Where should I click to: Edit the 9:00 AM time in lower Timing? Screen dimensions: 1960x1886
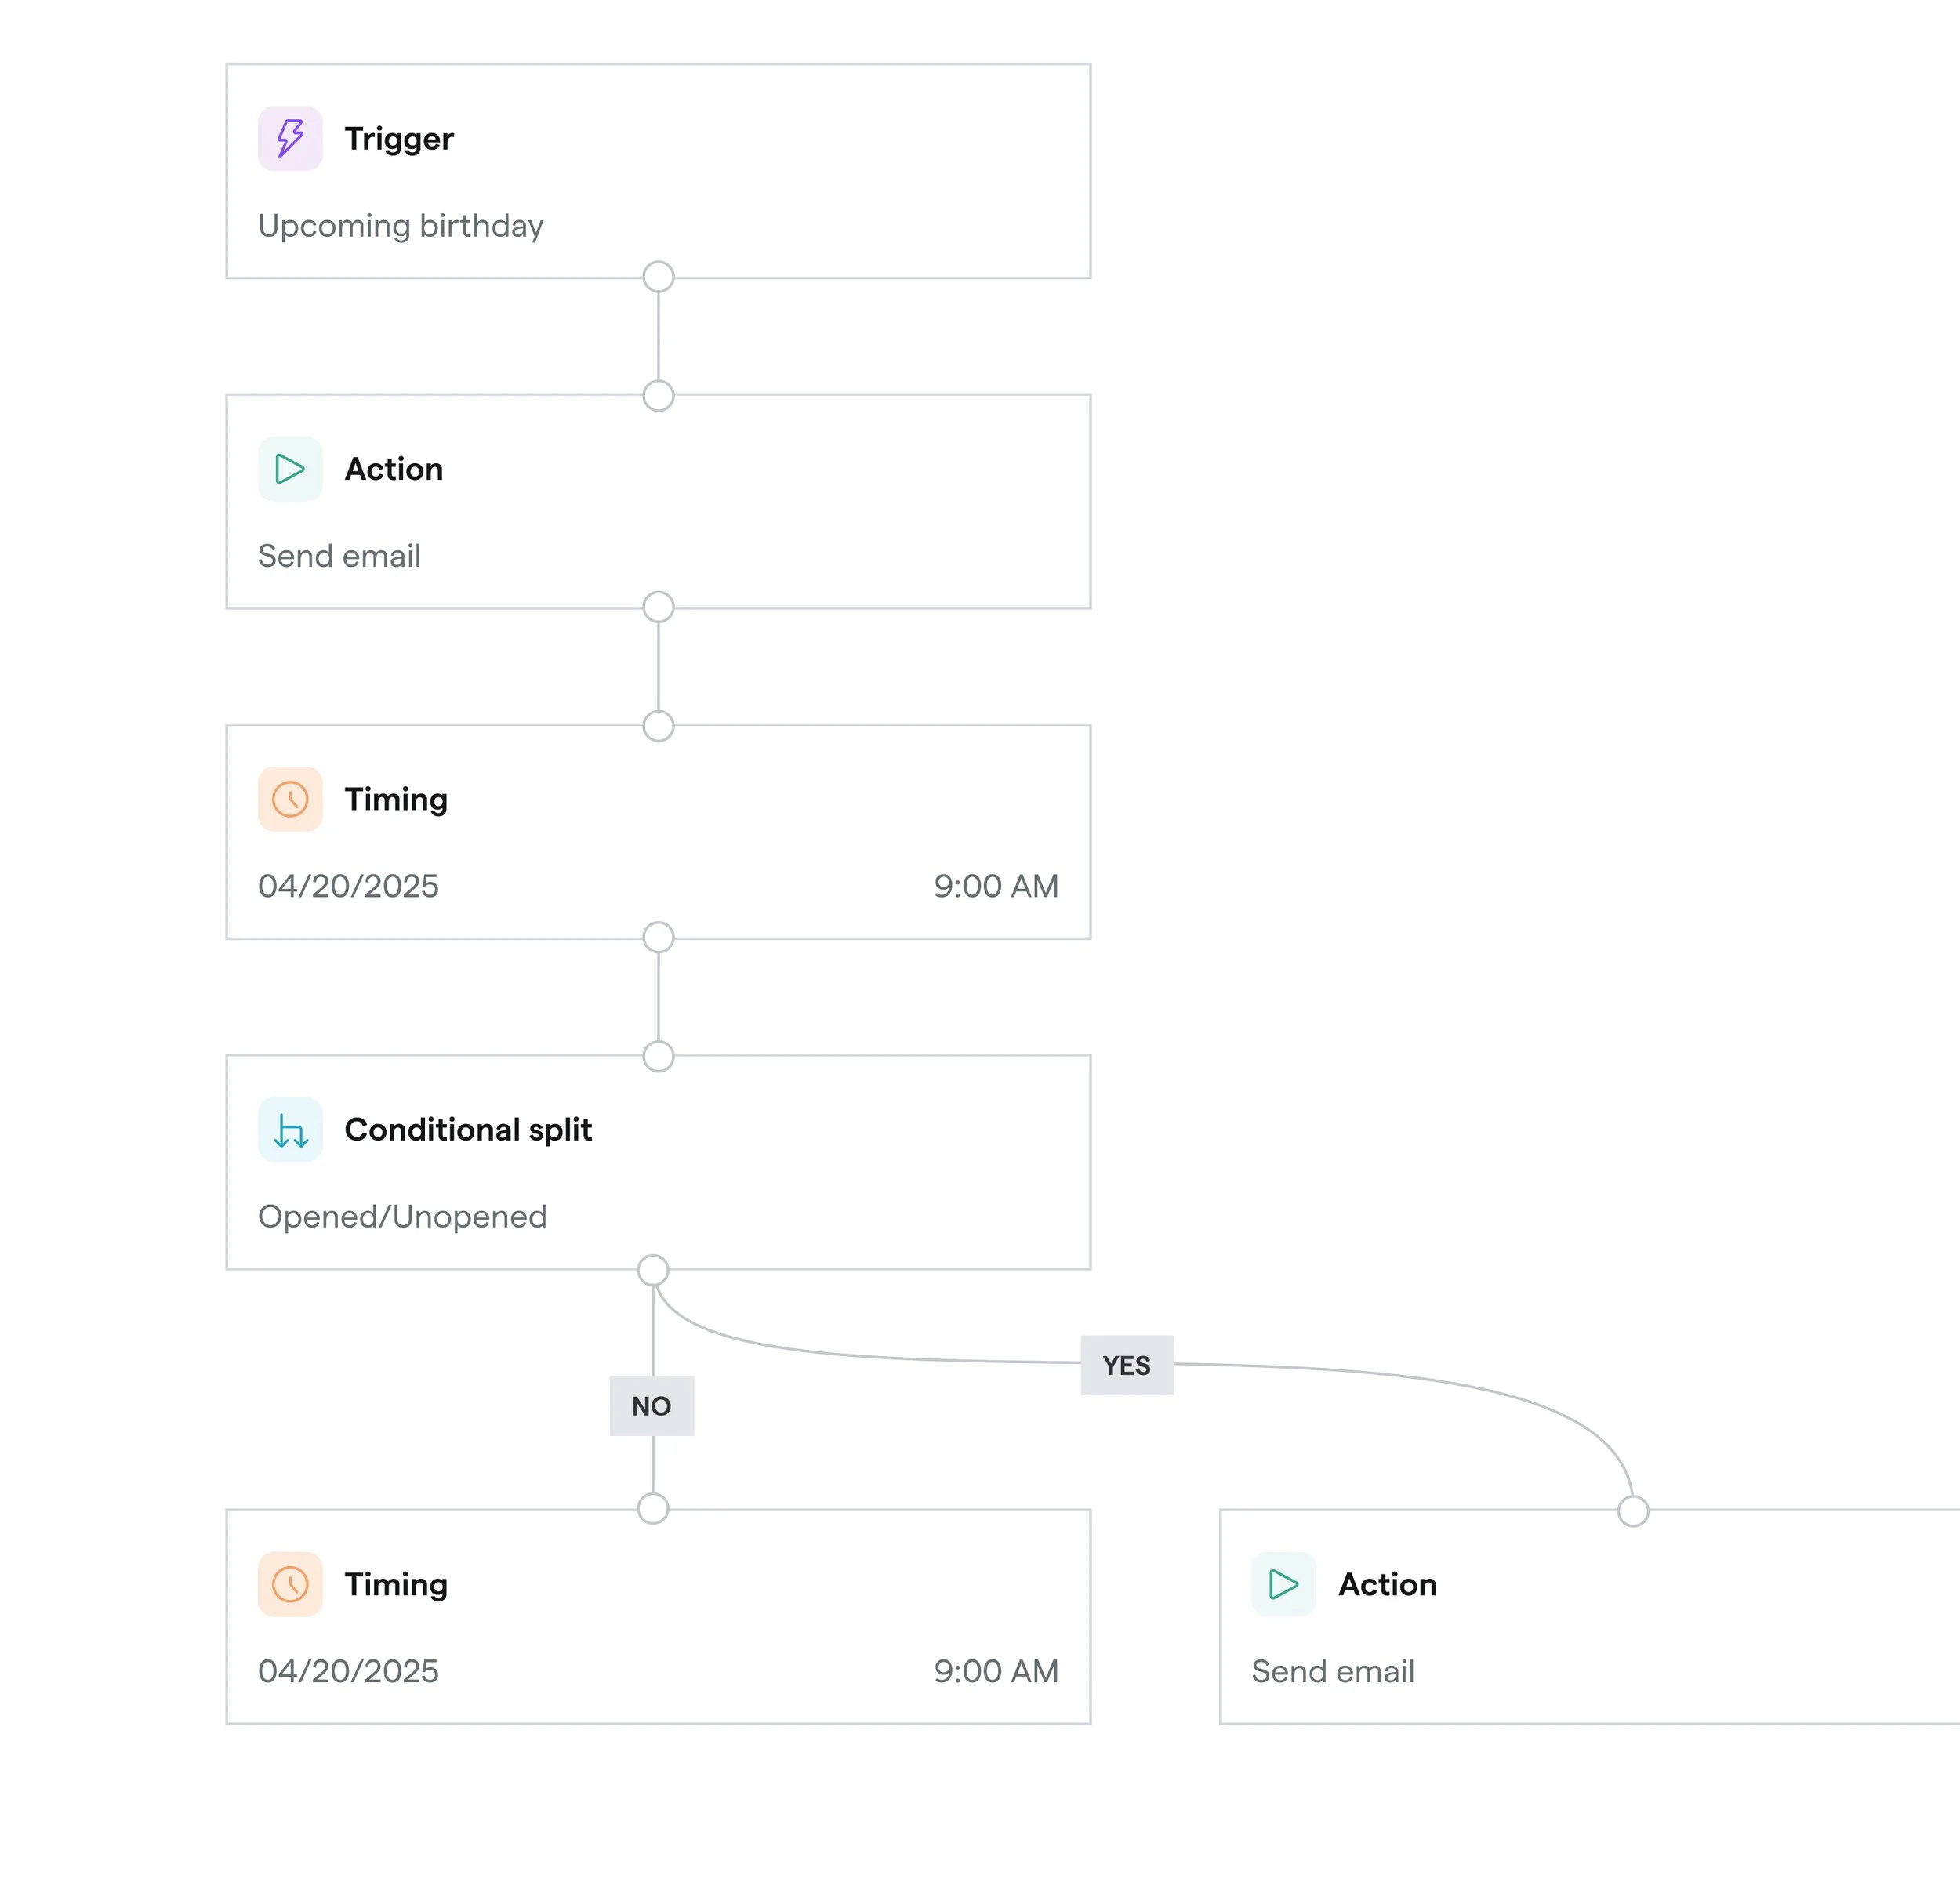996,1671
